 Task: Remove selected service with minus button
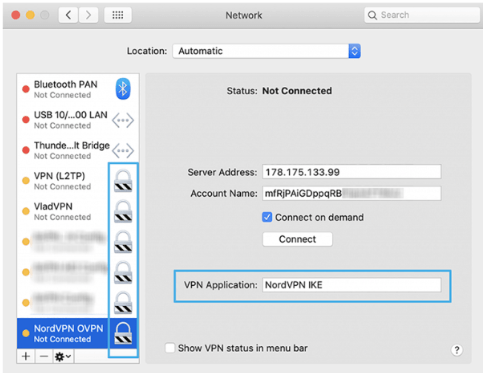[44, 357]
